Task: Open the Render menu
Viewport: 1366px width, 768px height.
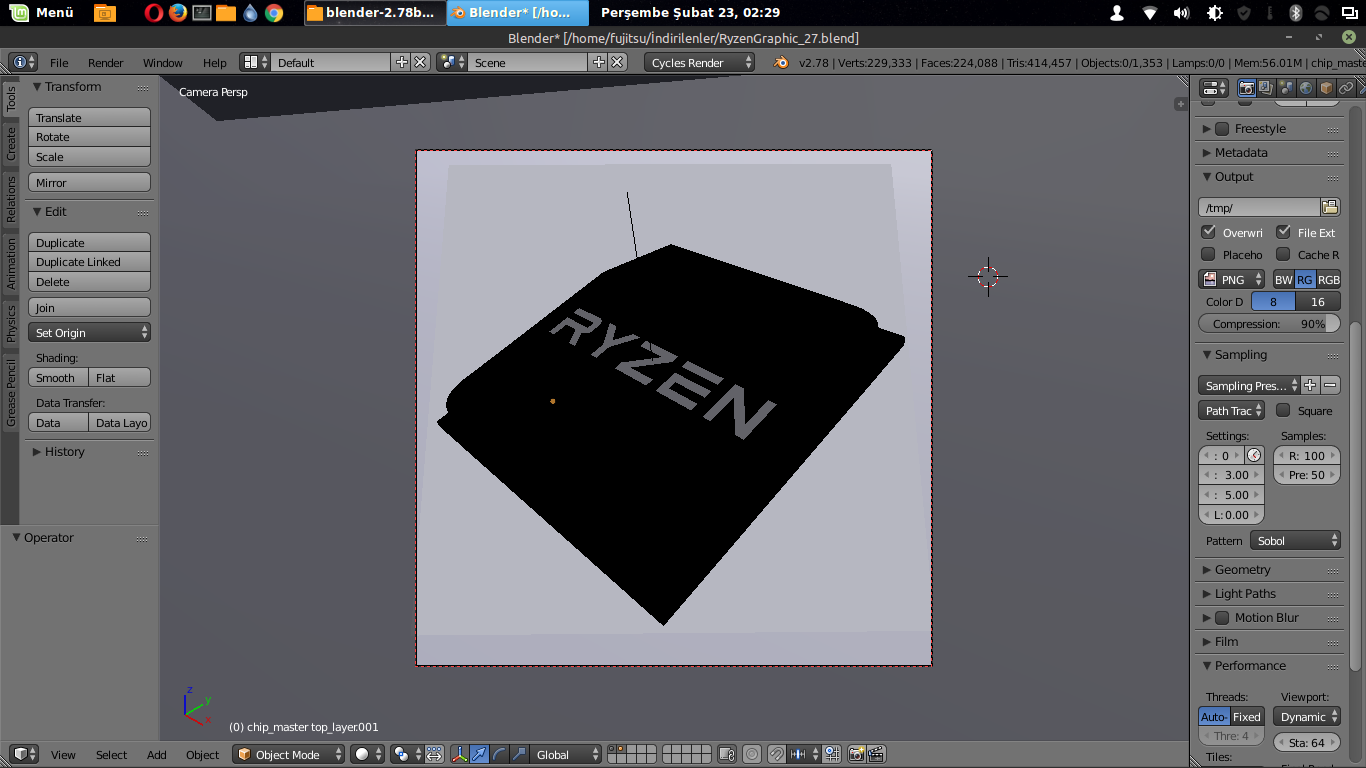Action: [x=105, y=62]
